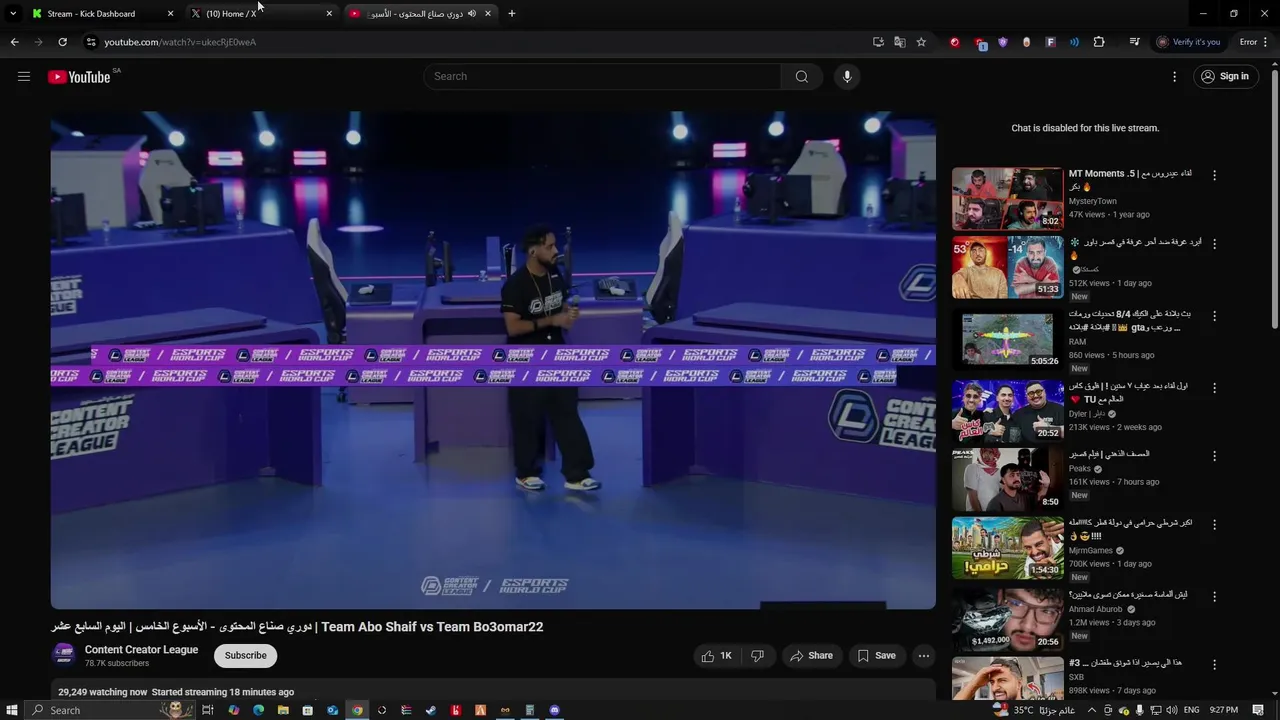
Task: Click the blue sound-waves extension icon
Action: tap(1074, 42)
